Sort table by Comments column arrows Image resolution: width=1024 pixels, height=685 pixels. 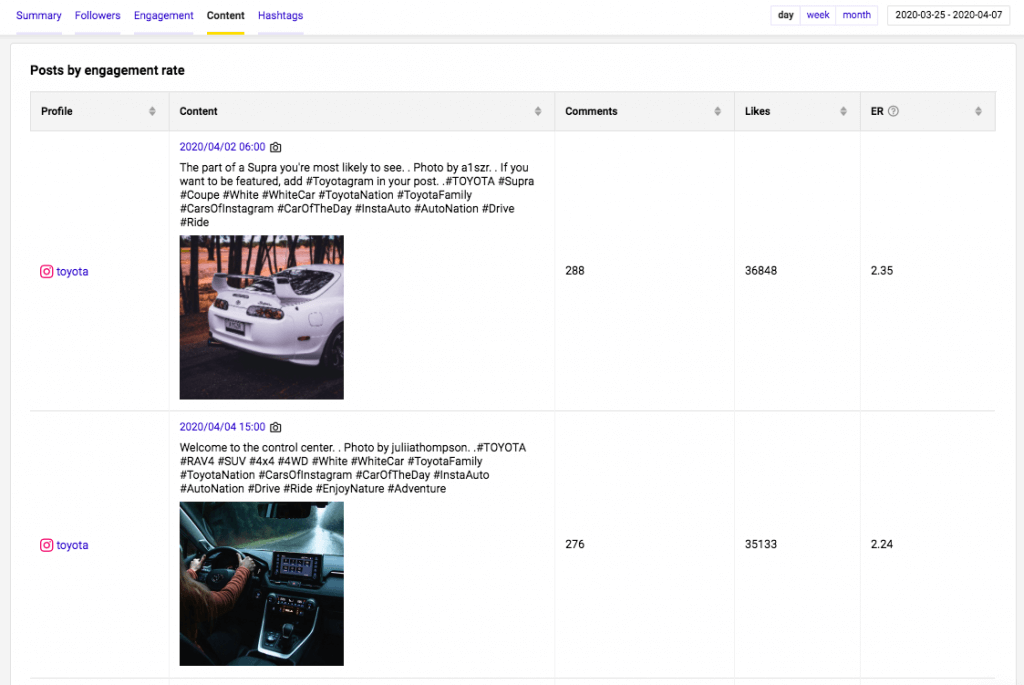[x=718, y=111]
